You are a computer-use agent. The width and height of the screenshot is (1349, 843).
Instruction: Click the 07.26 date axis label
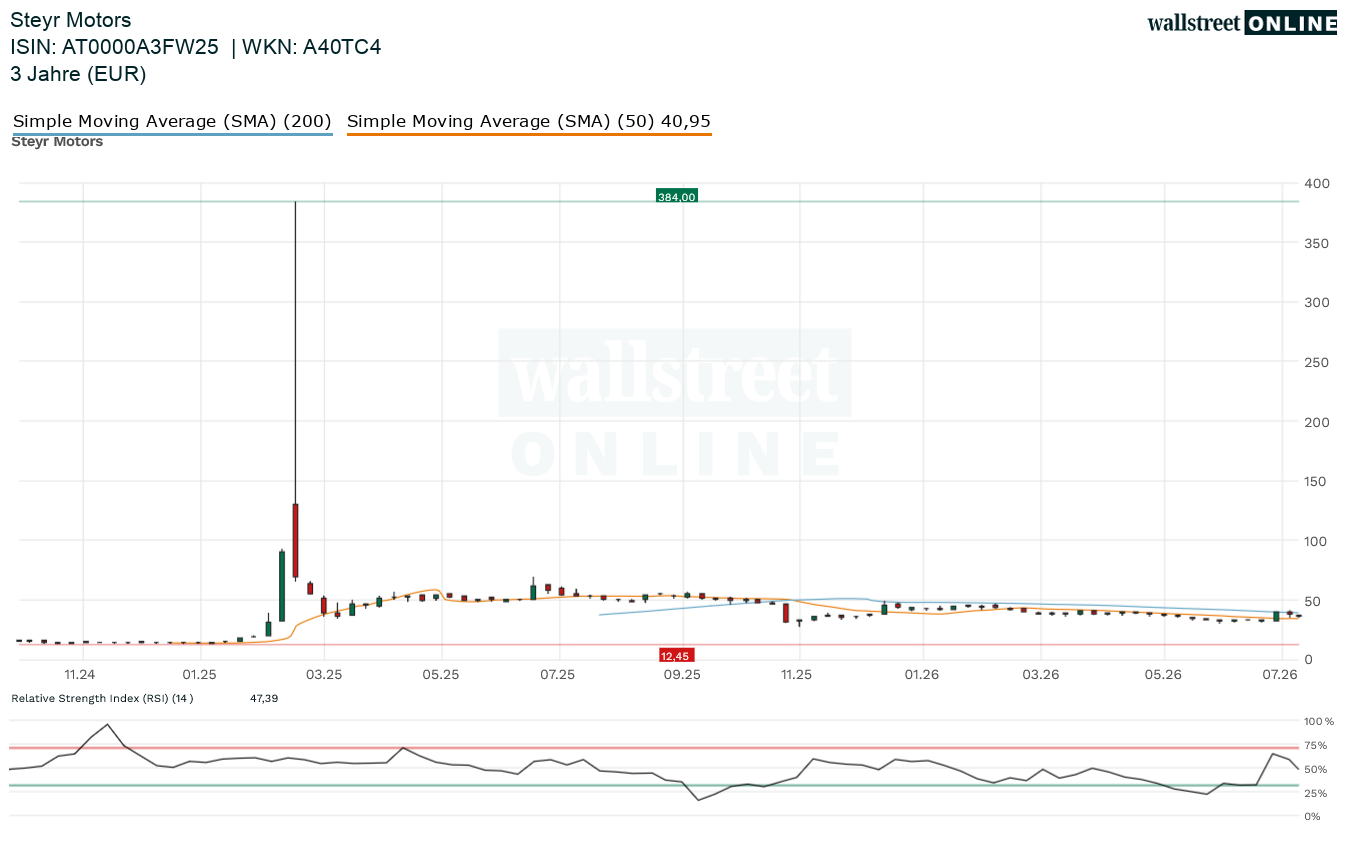(x=1280, y=675)
